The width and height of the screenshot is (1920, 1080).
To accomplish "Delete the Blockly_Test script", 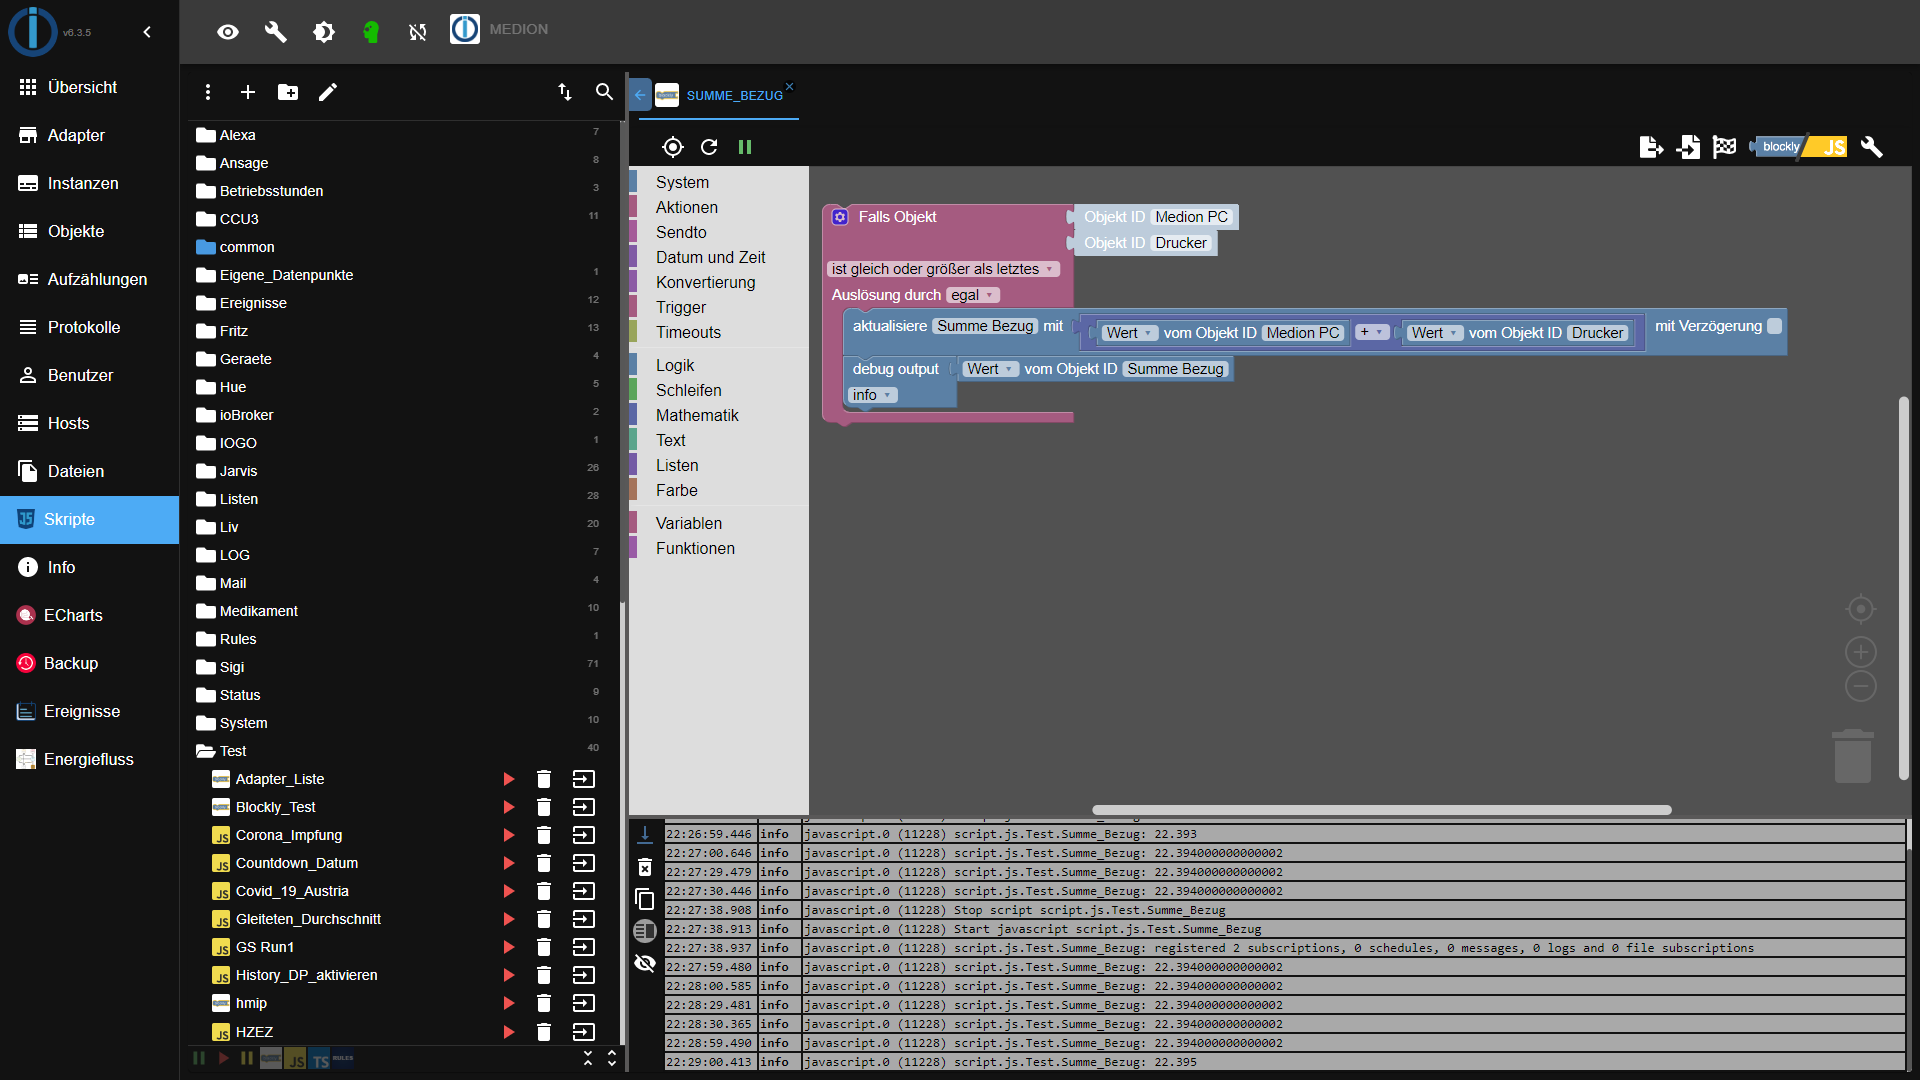I will (544, 807).
